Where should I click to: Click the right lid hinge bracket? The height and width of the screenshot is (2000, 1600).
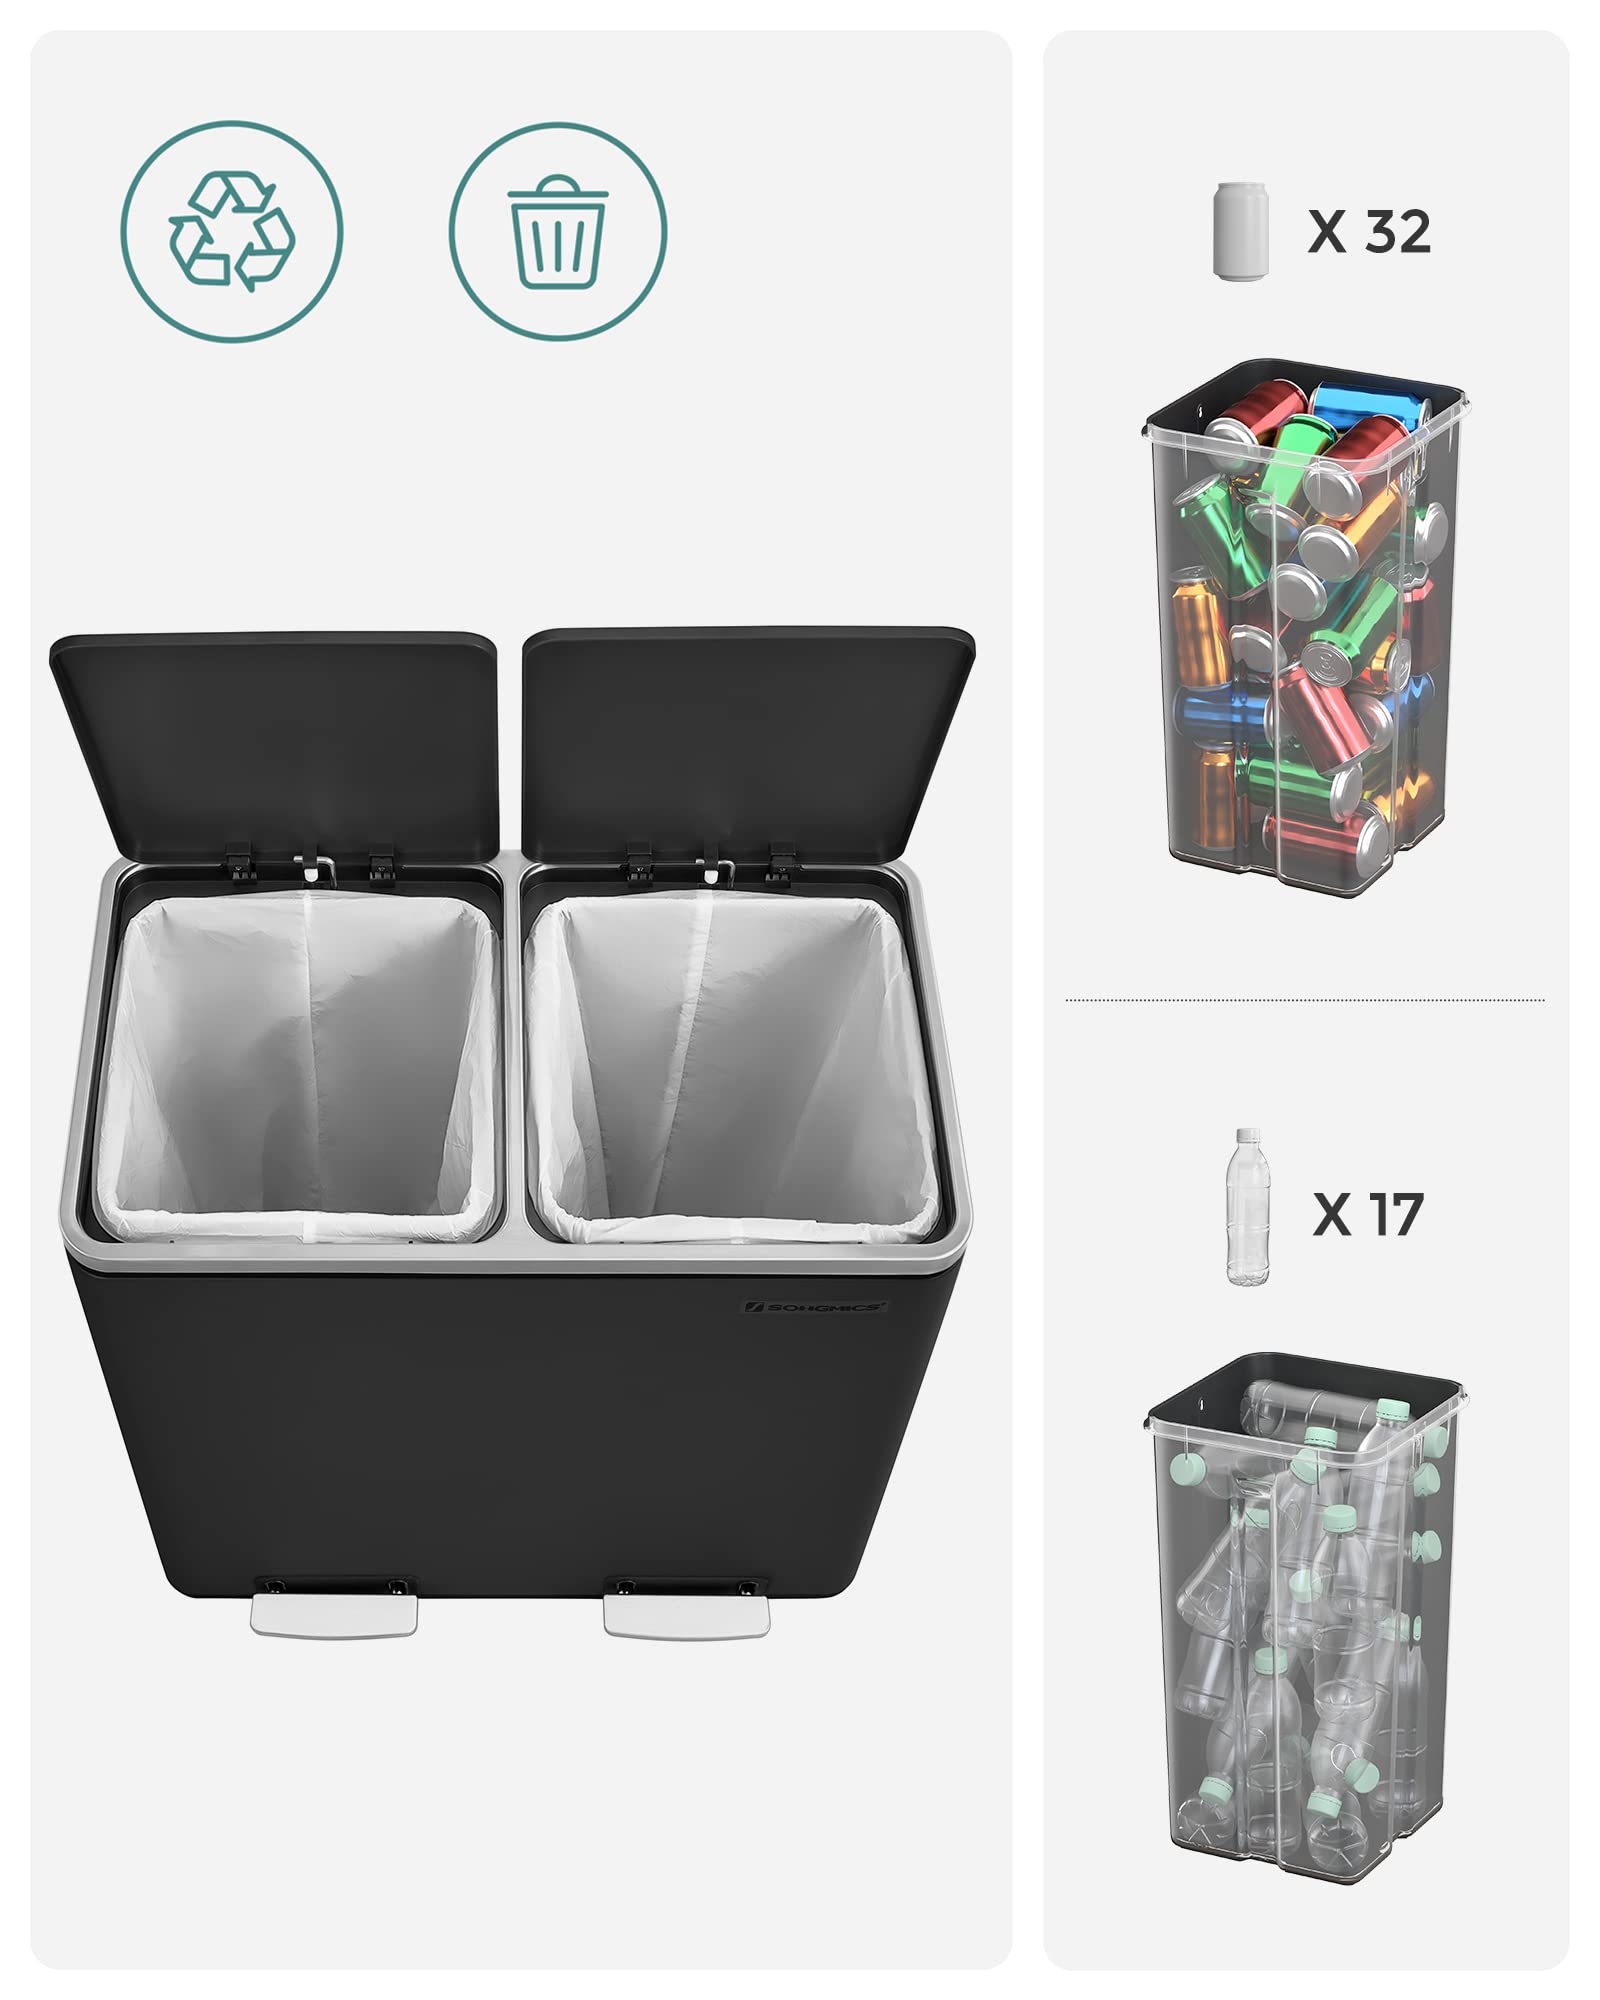pos(712,864)
